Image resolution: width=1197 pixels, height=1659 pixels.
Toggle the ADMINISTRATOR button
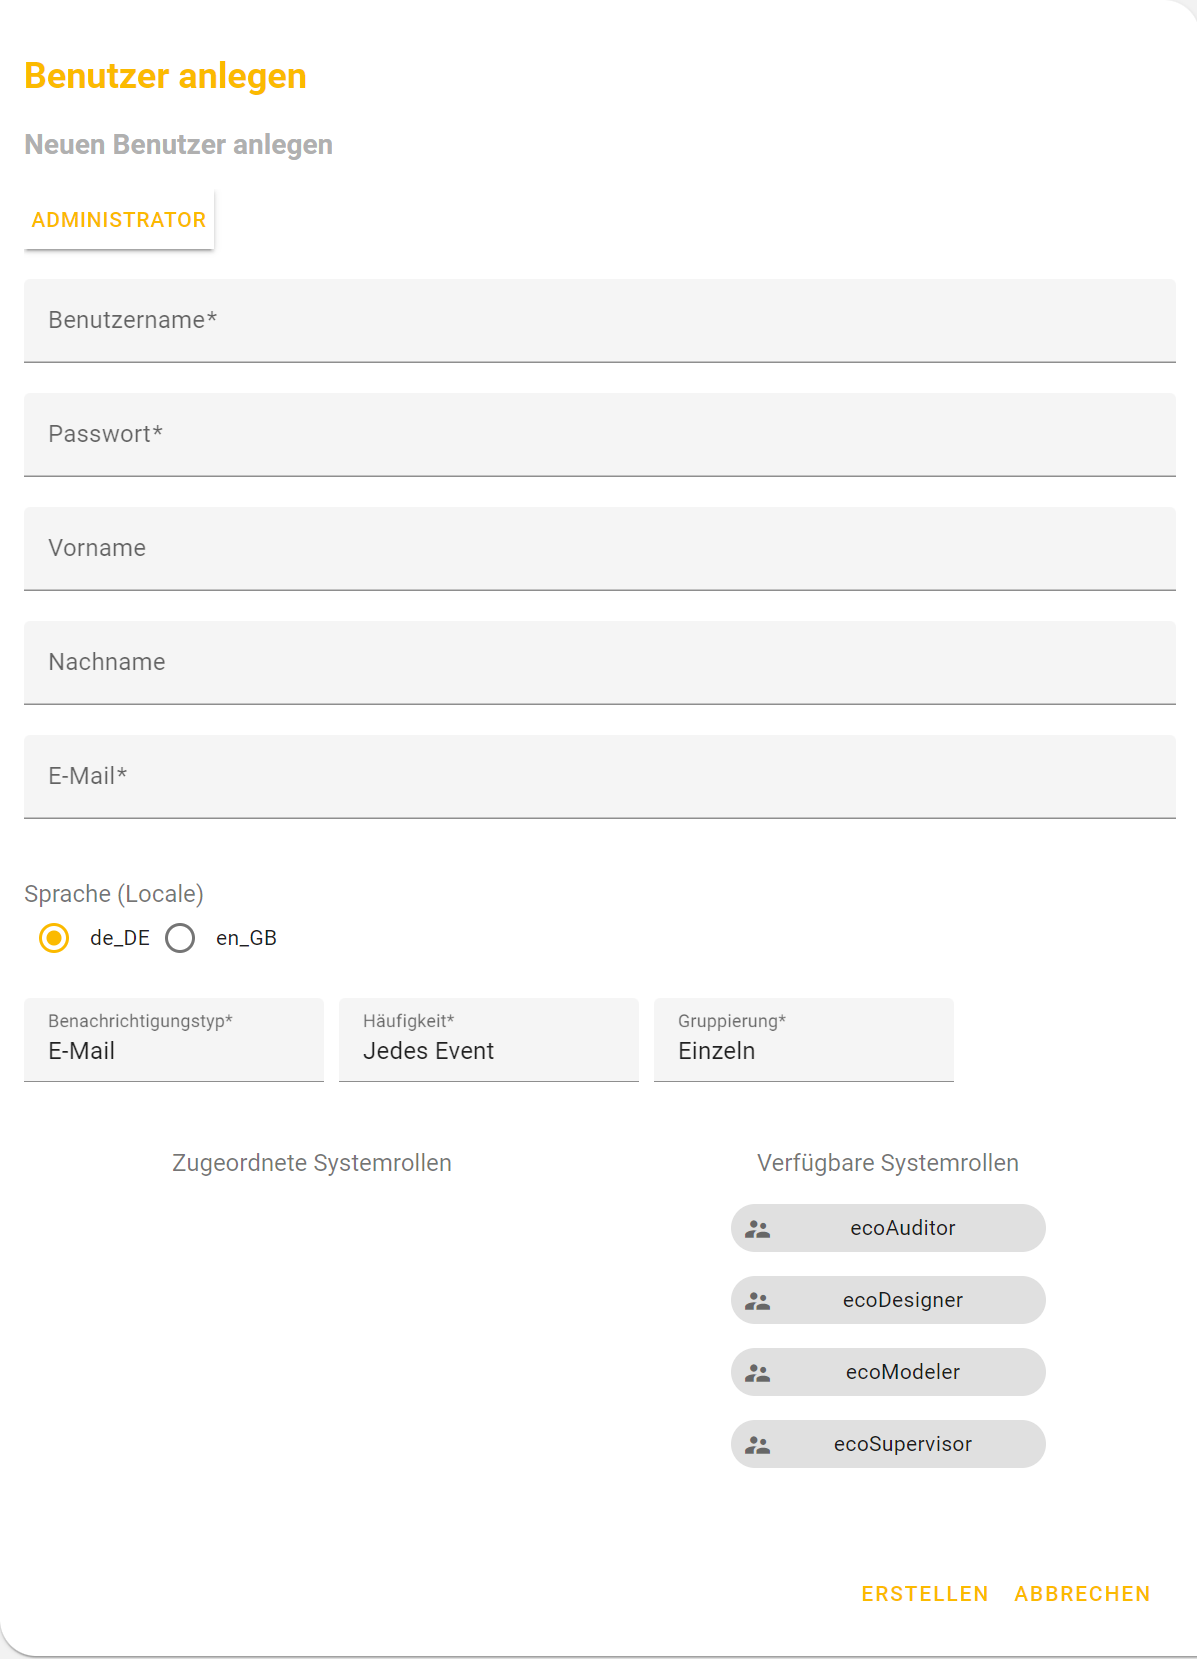pyautogui.click(x=119, y=220)
